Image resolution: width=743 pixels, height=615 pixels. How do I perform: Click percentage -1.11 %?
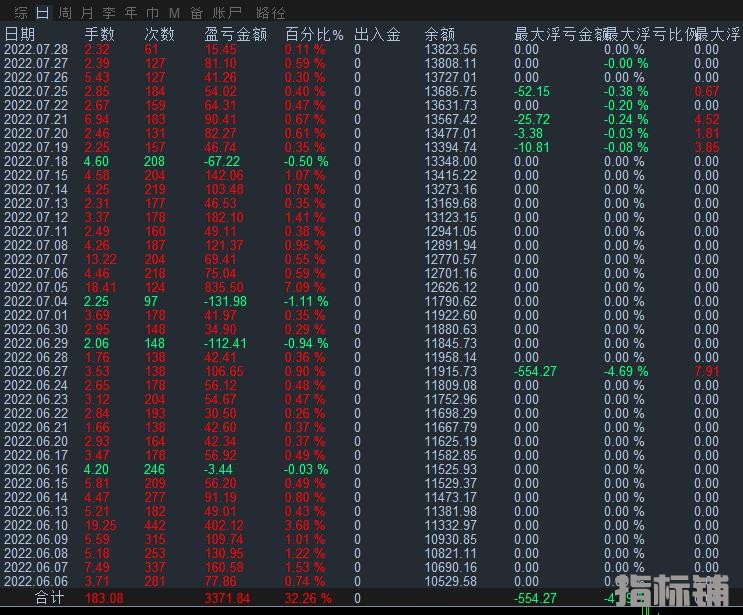pyautogui.click(x=306, y=301)
